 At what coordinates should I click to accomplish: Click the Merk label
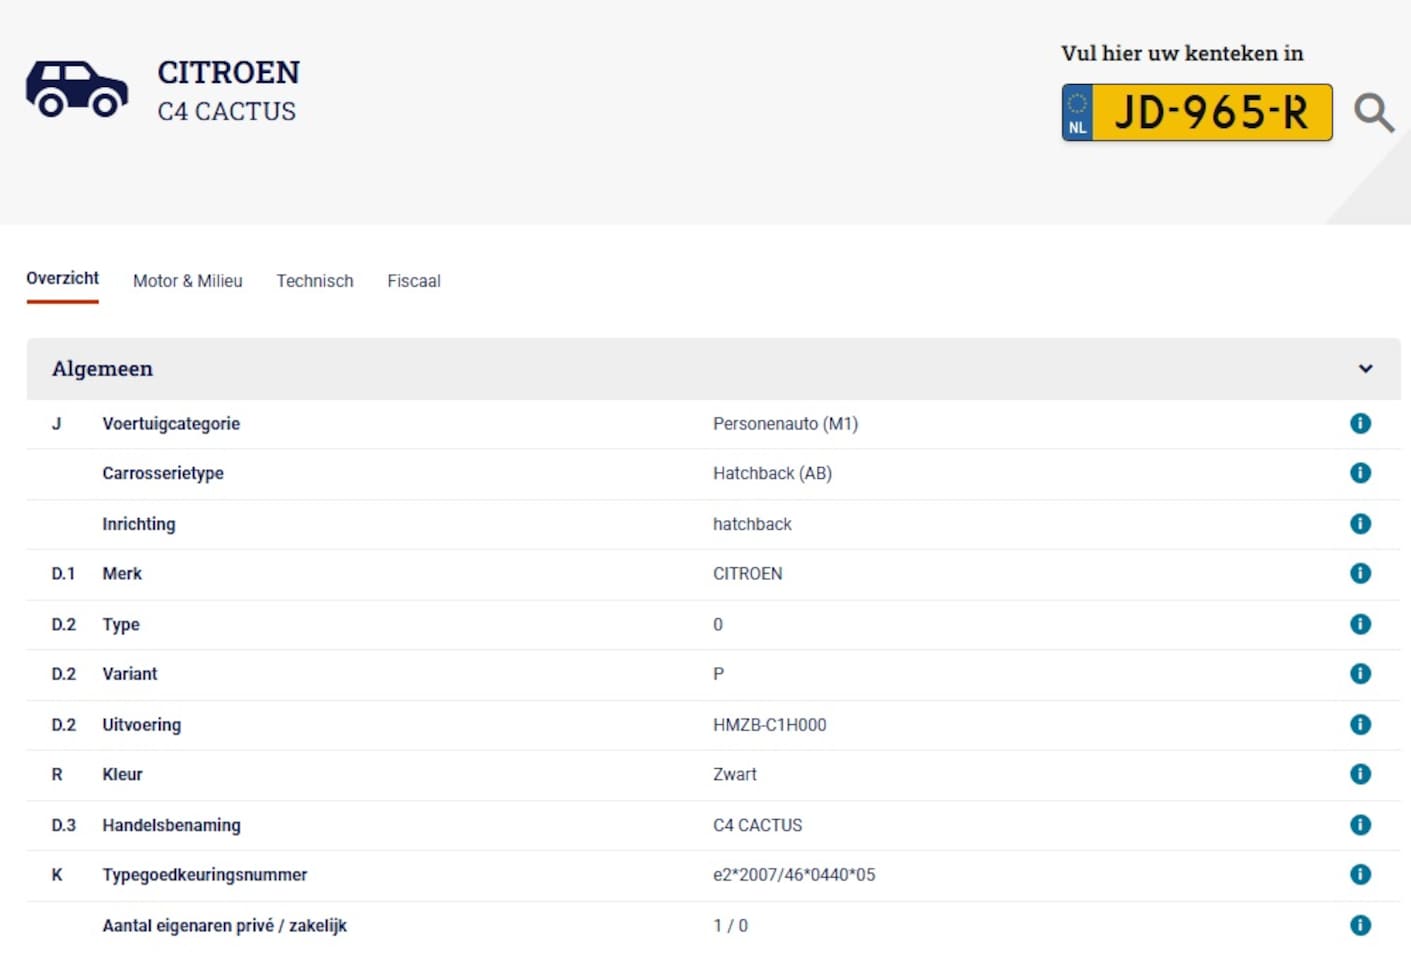pyautogui.click(x=122, y=574)
